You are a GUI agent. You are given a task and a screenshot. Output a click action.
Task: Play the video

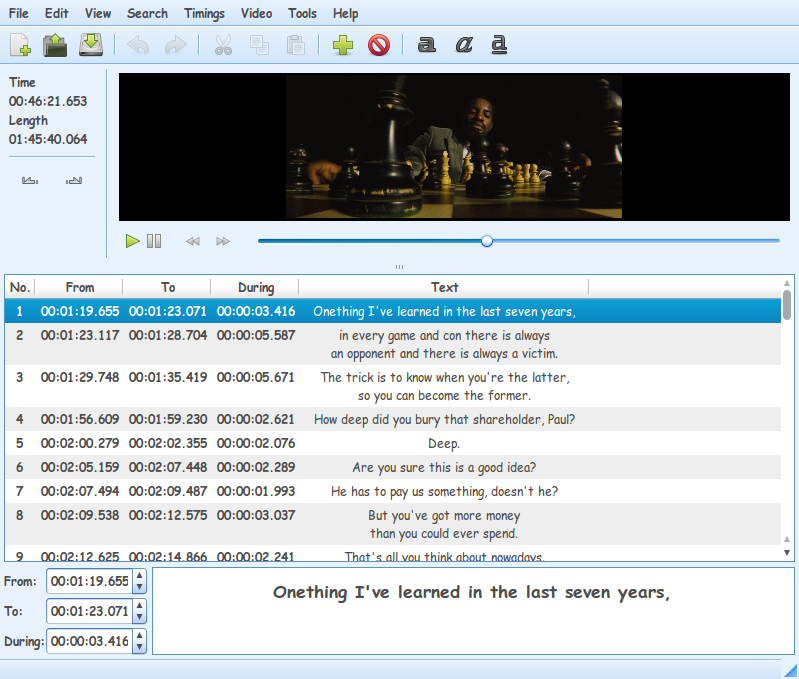(132, 241)
